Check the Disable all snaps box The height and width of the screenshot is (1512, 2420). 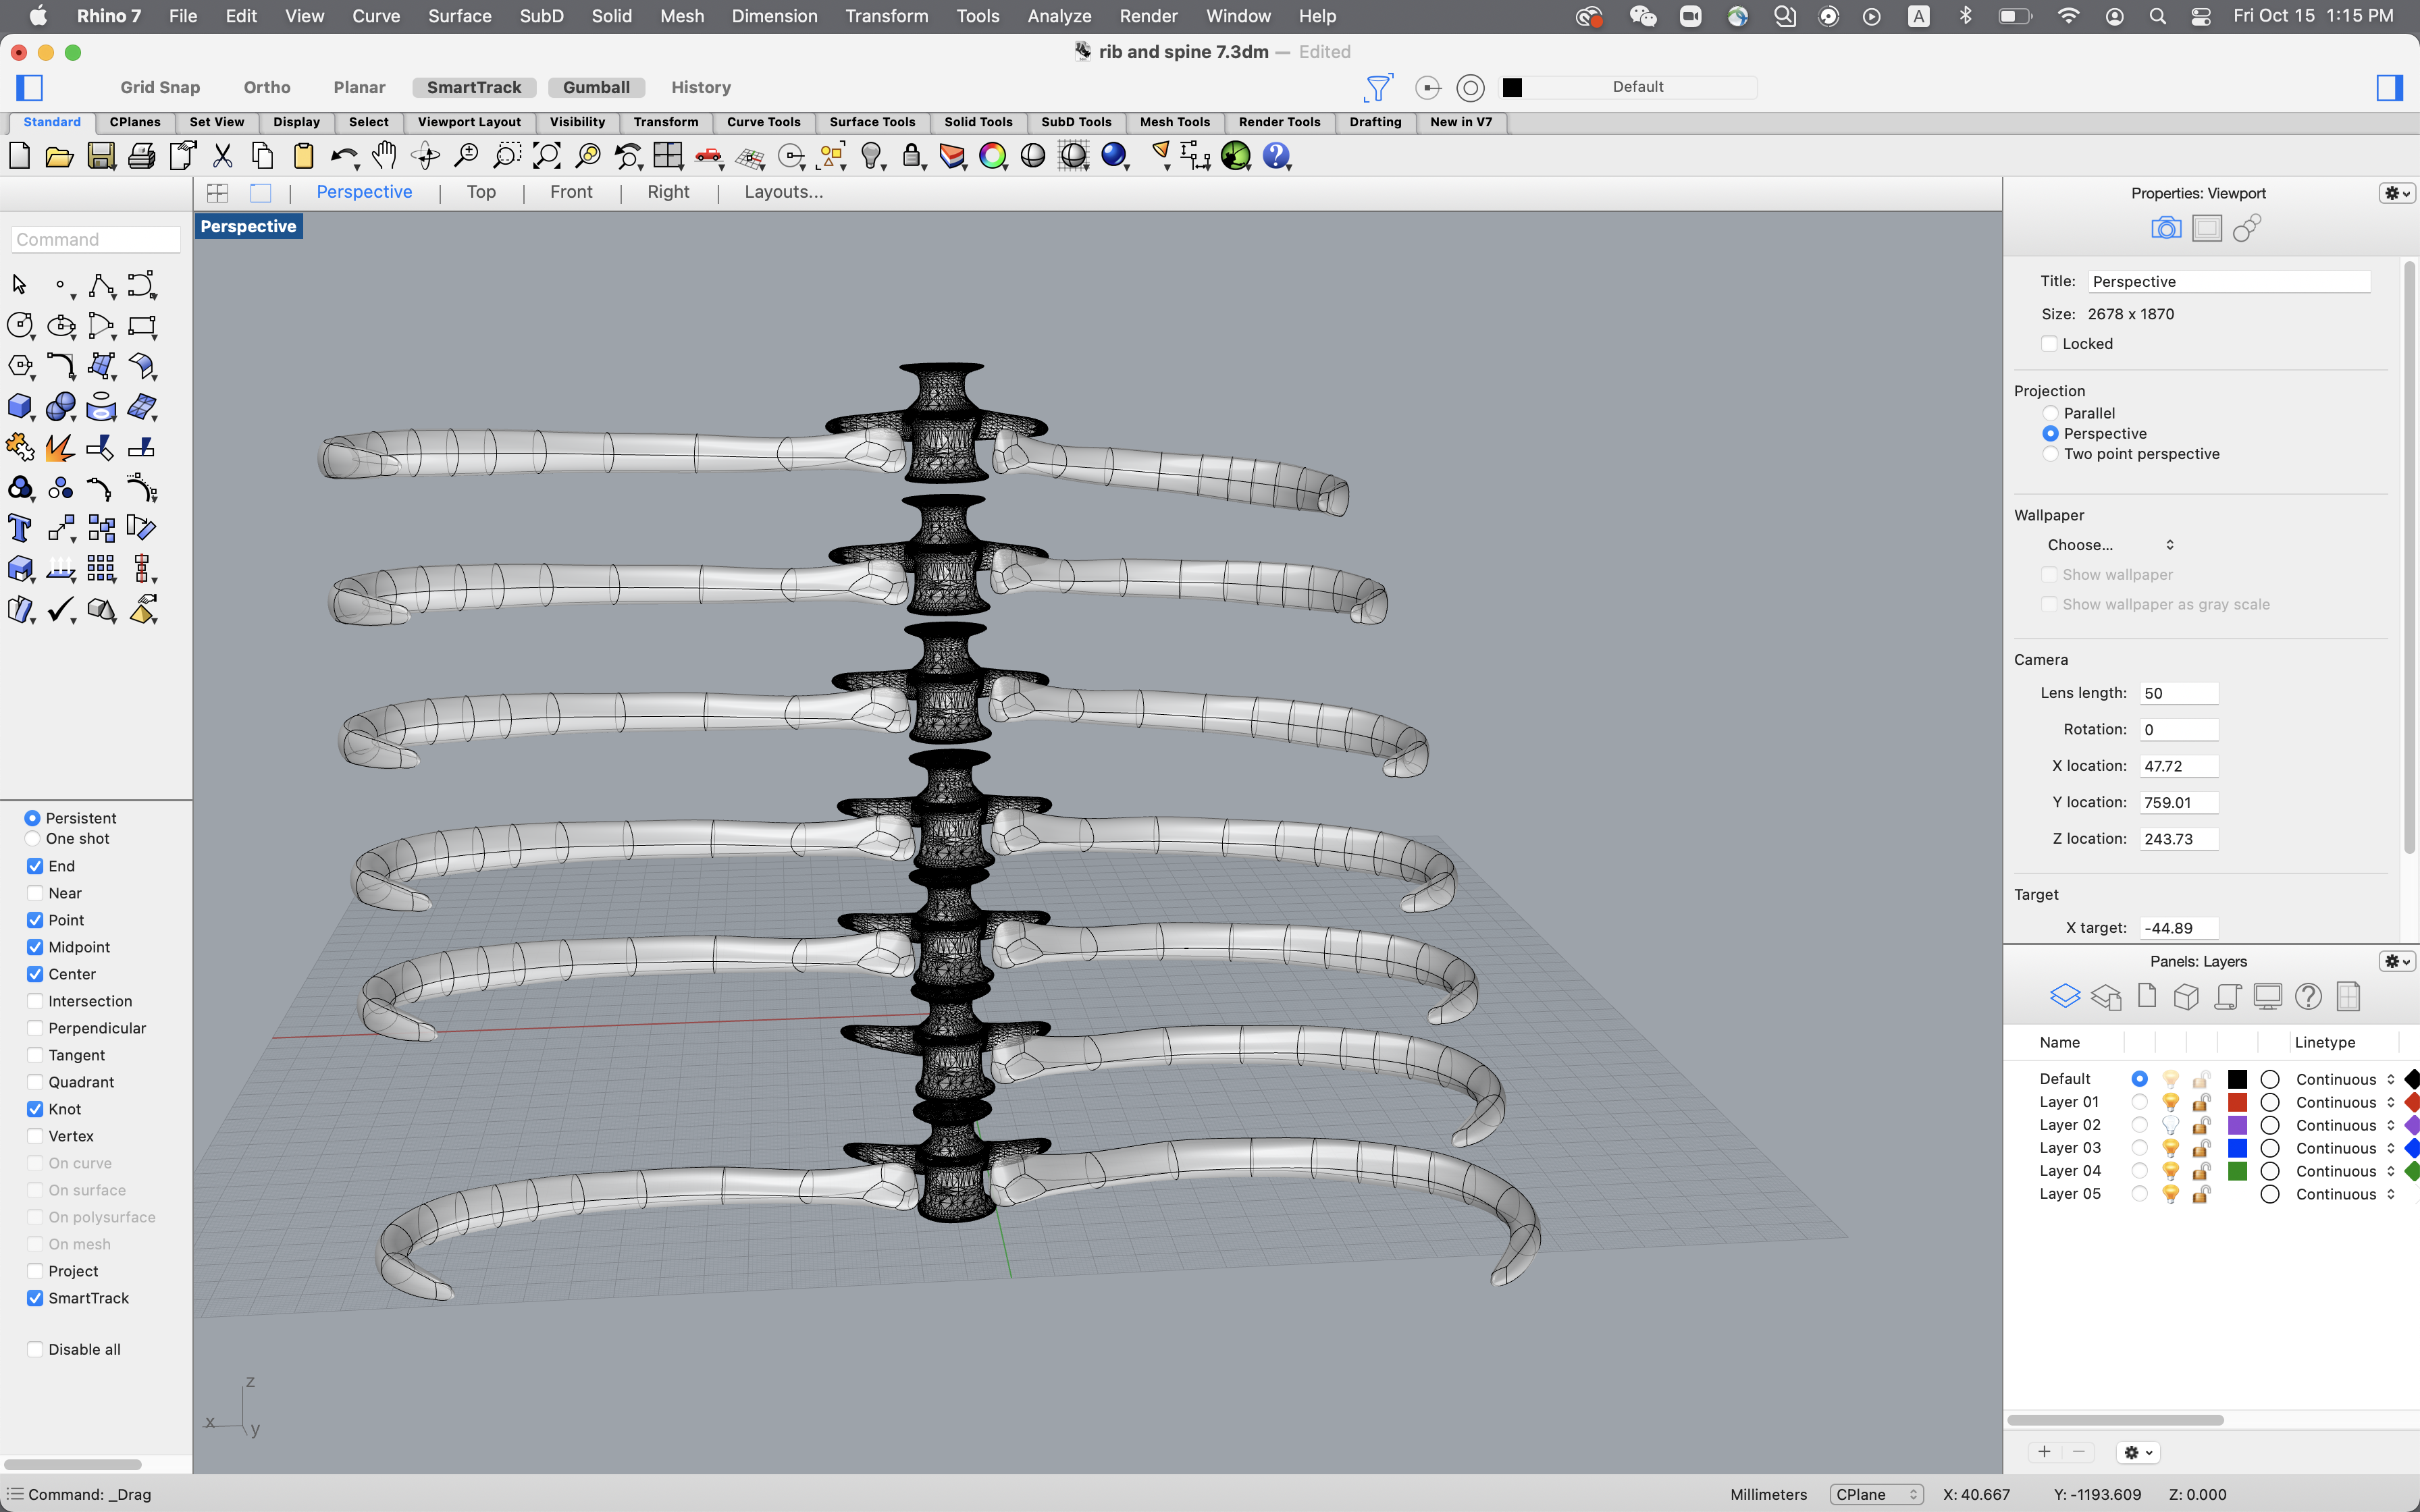pyautogui.click(x=35, y=1349)
